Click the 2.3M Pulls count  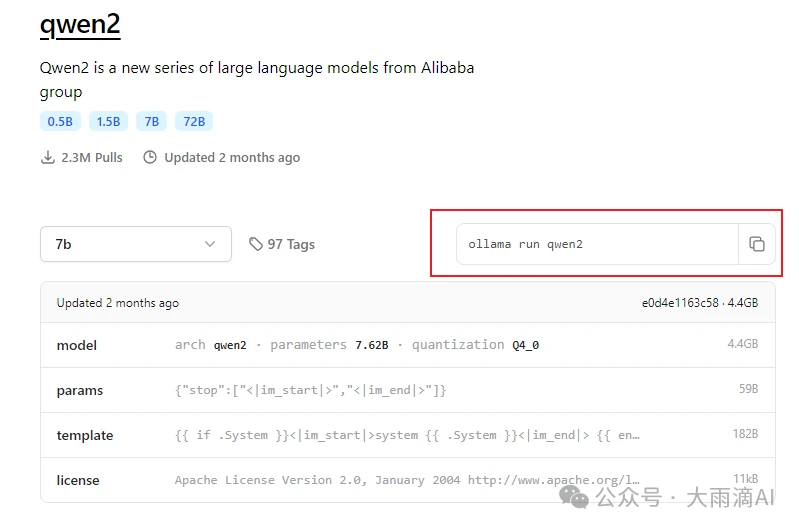[x=92, y=157]
